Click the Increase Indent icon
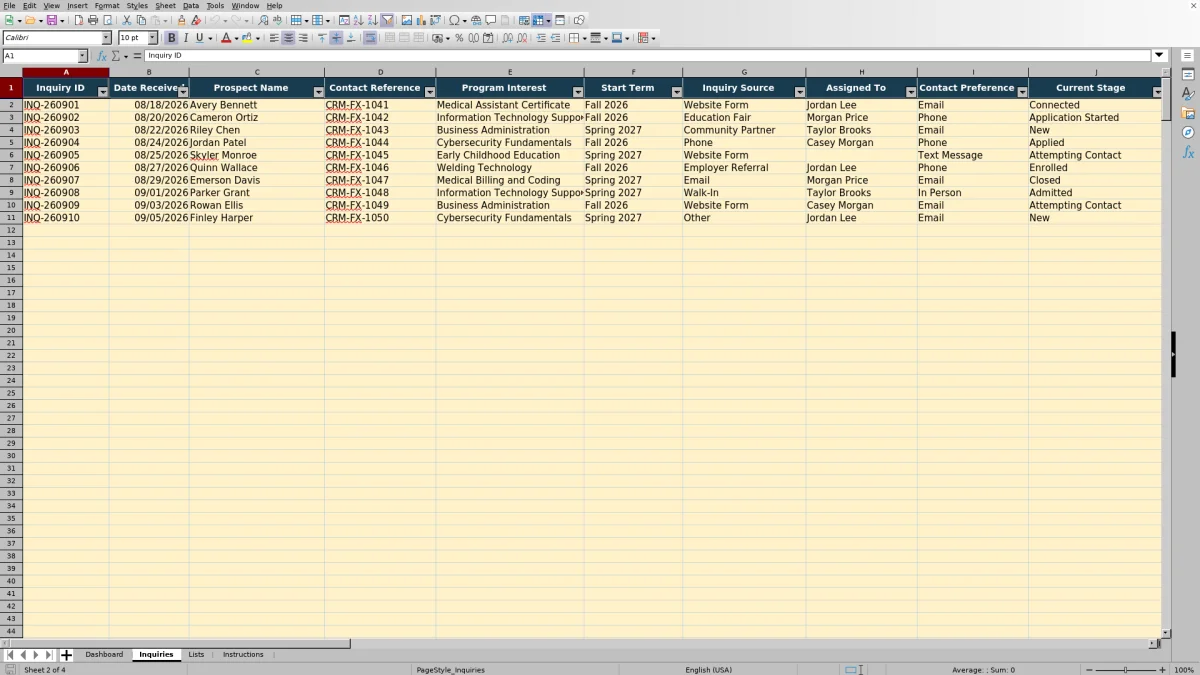Image resolution: width=1200 pixels, height=675 pixels. [x=541, y=38]
